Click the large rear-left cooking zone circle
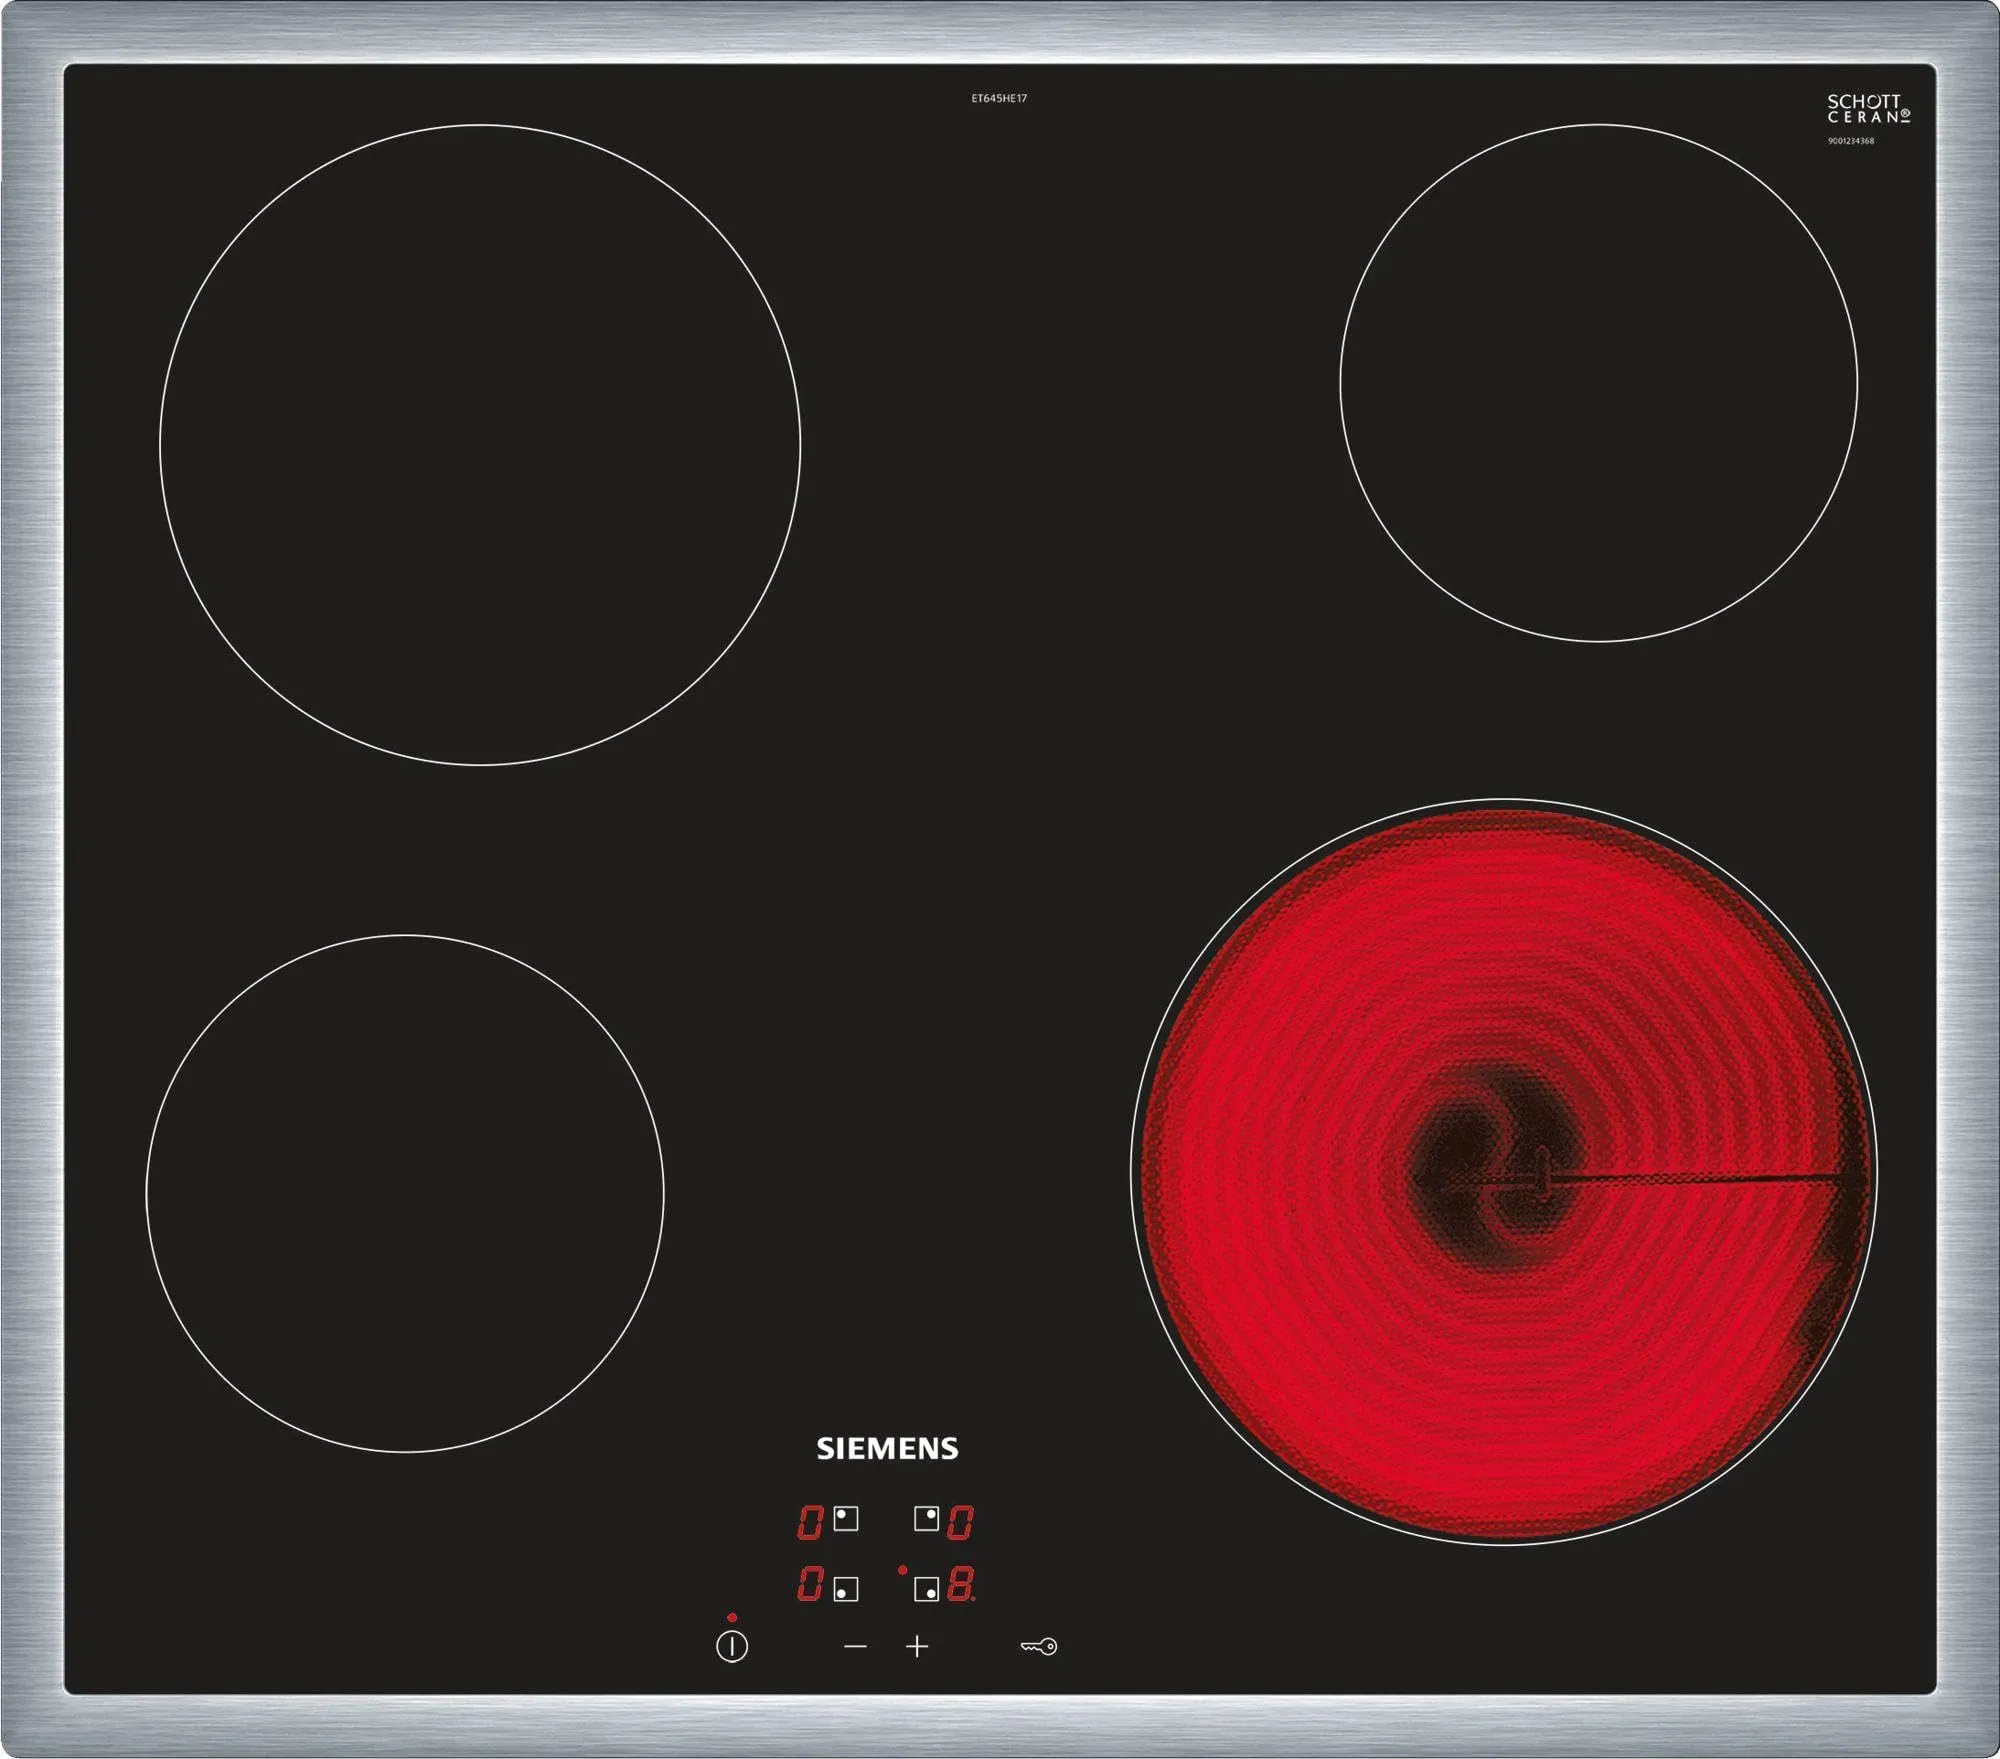 coord(480,445)
